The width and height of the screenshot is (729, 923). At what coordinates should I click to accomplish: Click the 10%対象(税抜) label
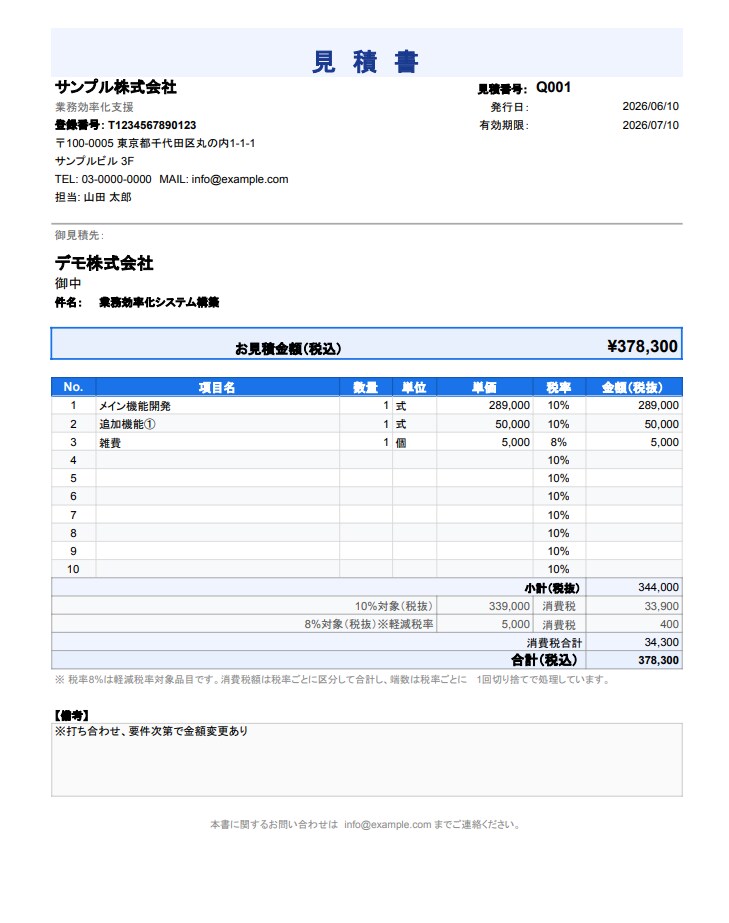pyautogui.click(x=394, y=606)
